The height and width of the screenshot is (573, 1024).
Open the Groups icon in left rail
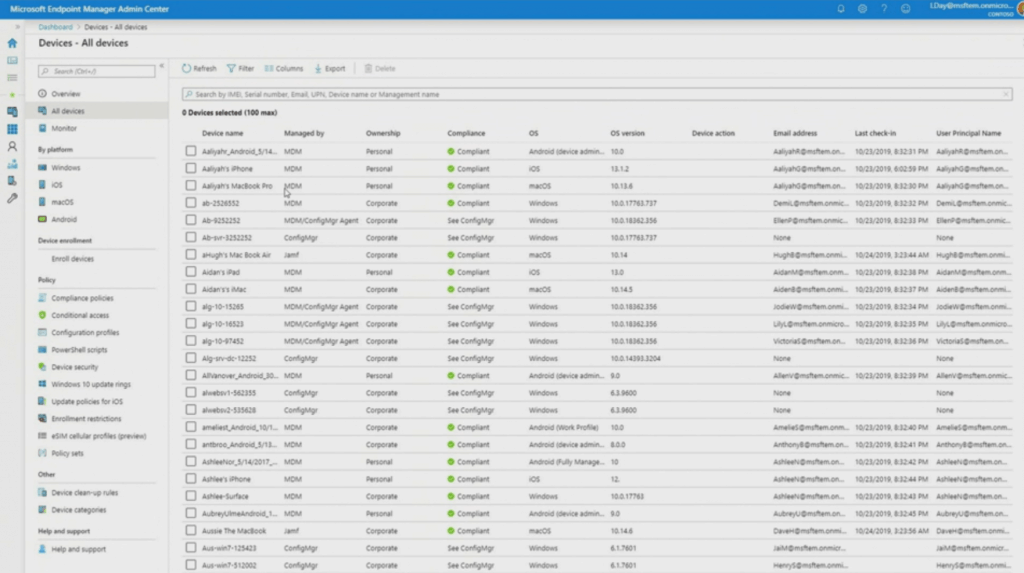tap(12, 164)
